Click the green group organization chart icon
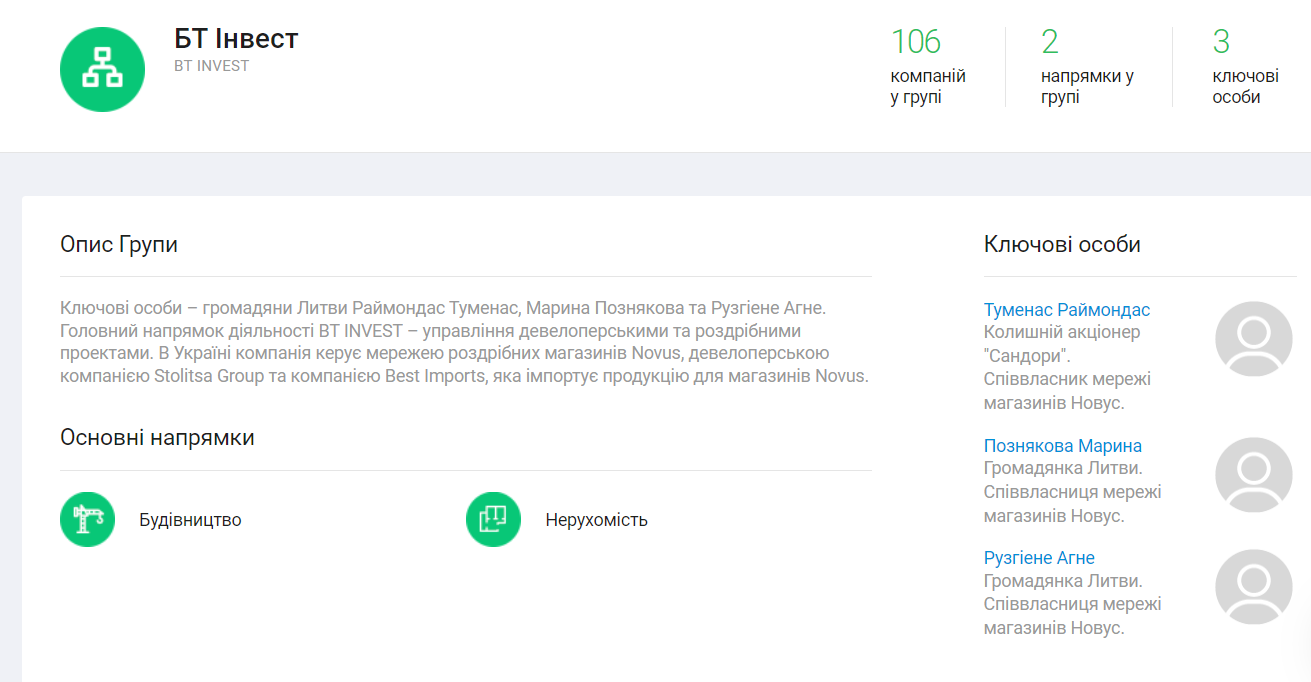 point(102,69)
